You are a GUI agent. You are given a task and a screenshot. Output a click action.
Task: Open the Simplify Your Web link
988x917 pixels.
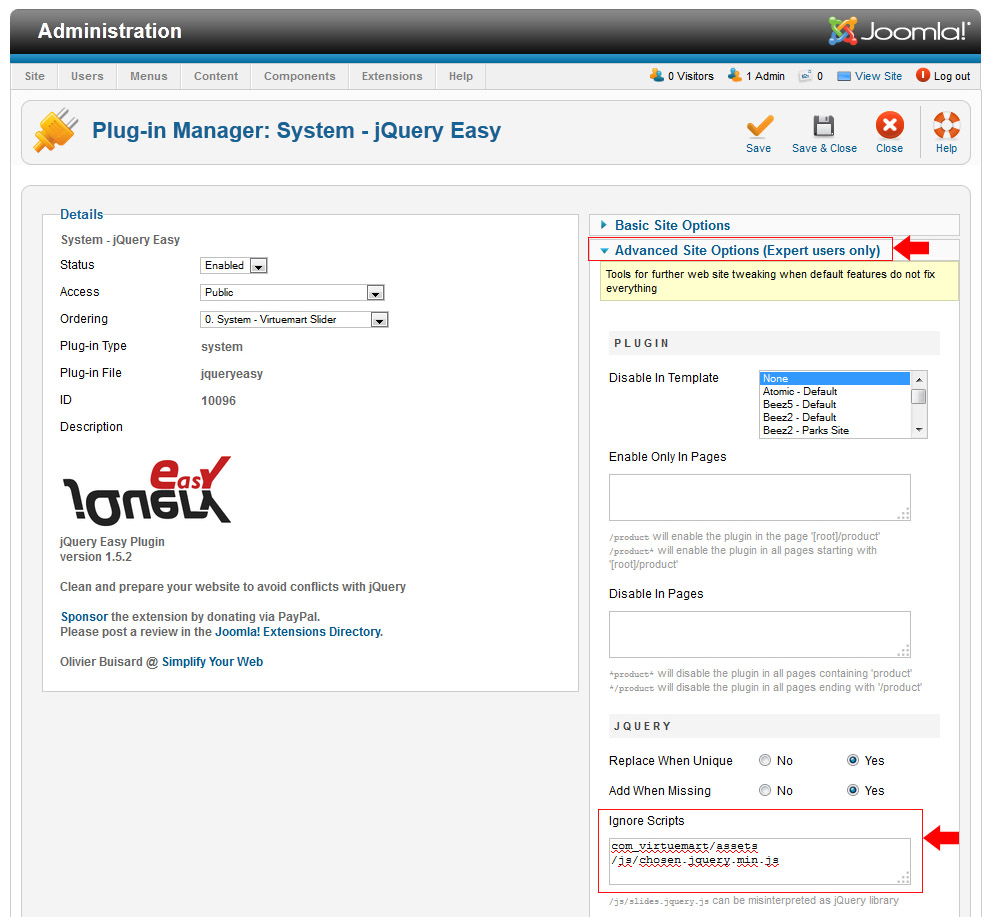pyautogui.click(x=212, y=661)
